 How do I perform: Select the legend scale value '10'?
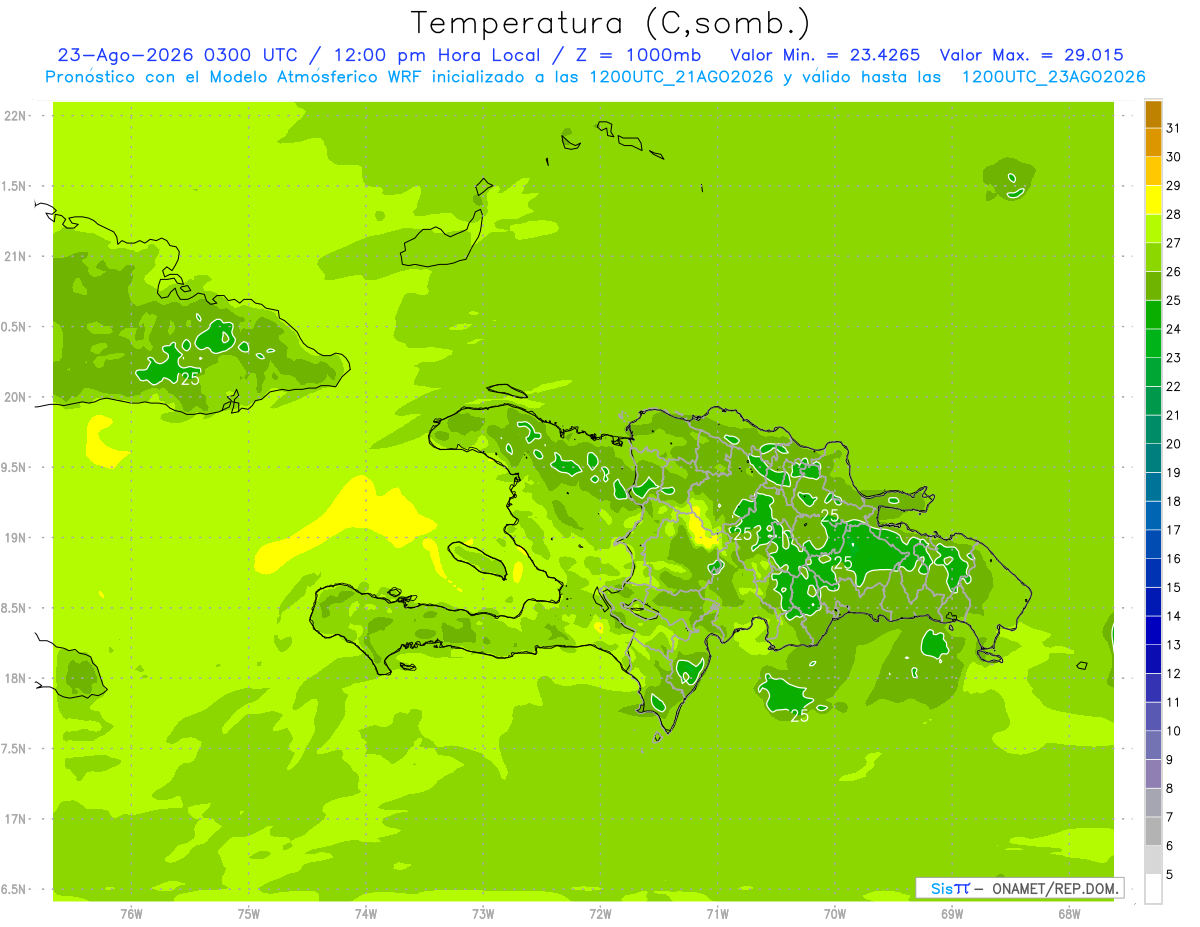pyautogui.click(x=1173, y=731)
